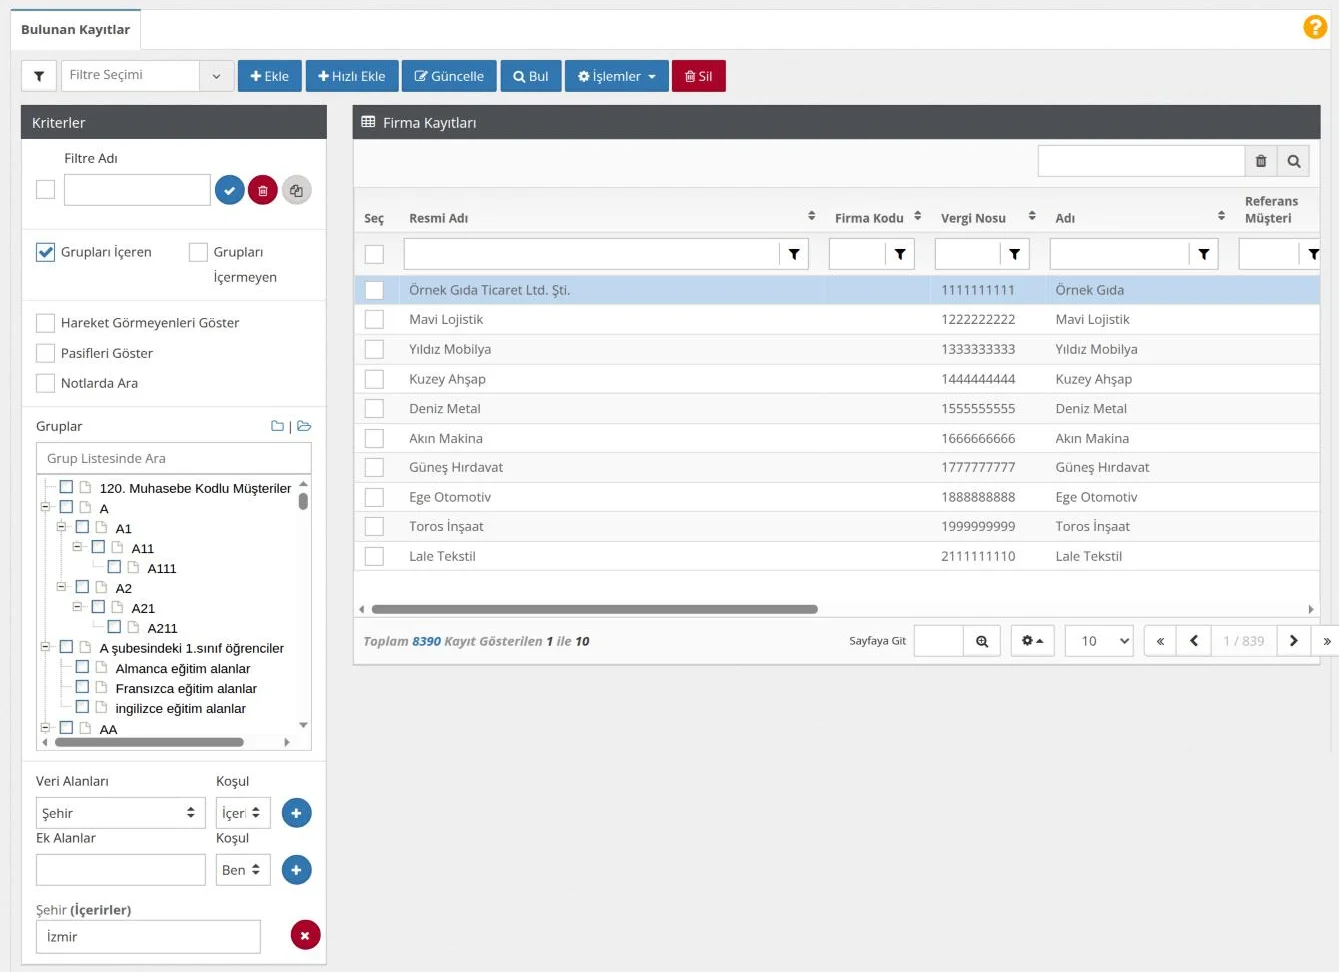
Task: Uncheck the Grupları İçeren checkbox
Action: coord(45,252)
